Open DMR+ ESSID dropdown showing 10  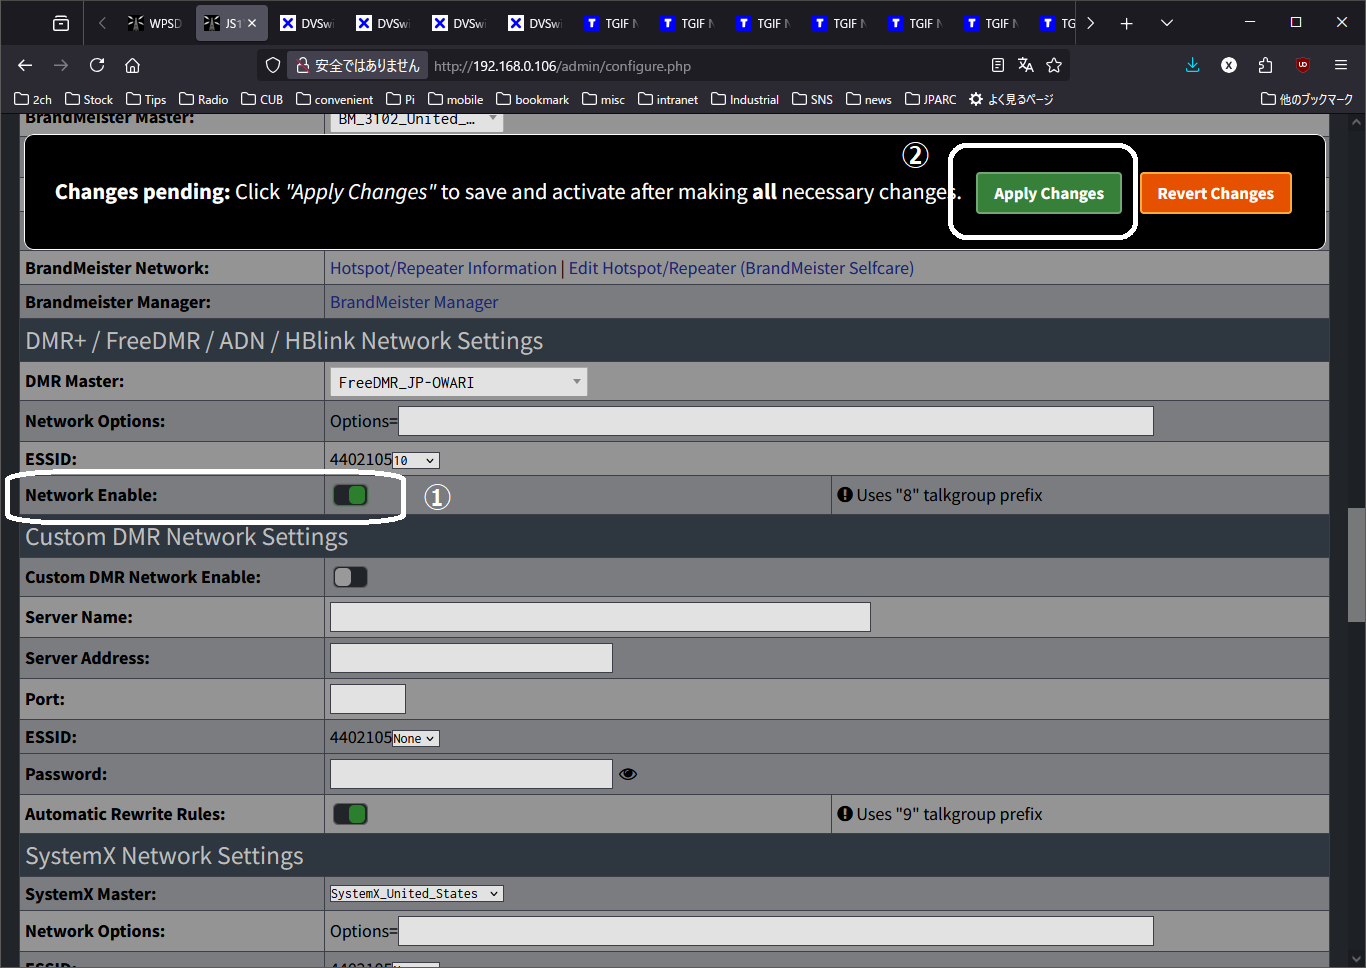tap(415, 460)
